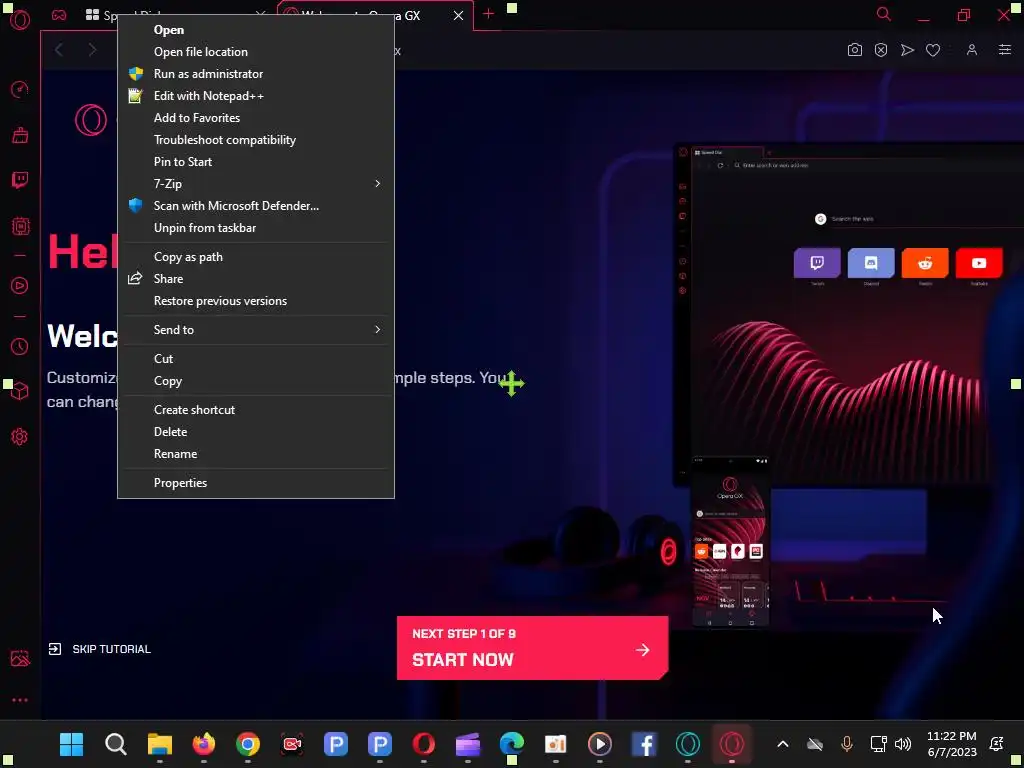The image size is (1024, 768).
Task: Open taskbar microphone icon
Action: pyautogui.click(x=847, y=744)
